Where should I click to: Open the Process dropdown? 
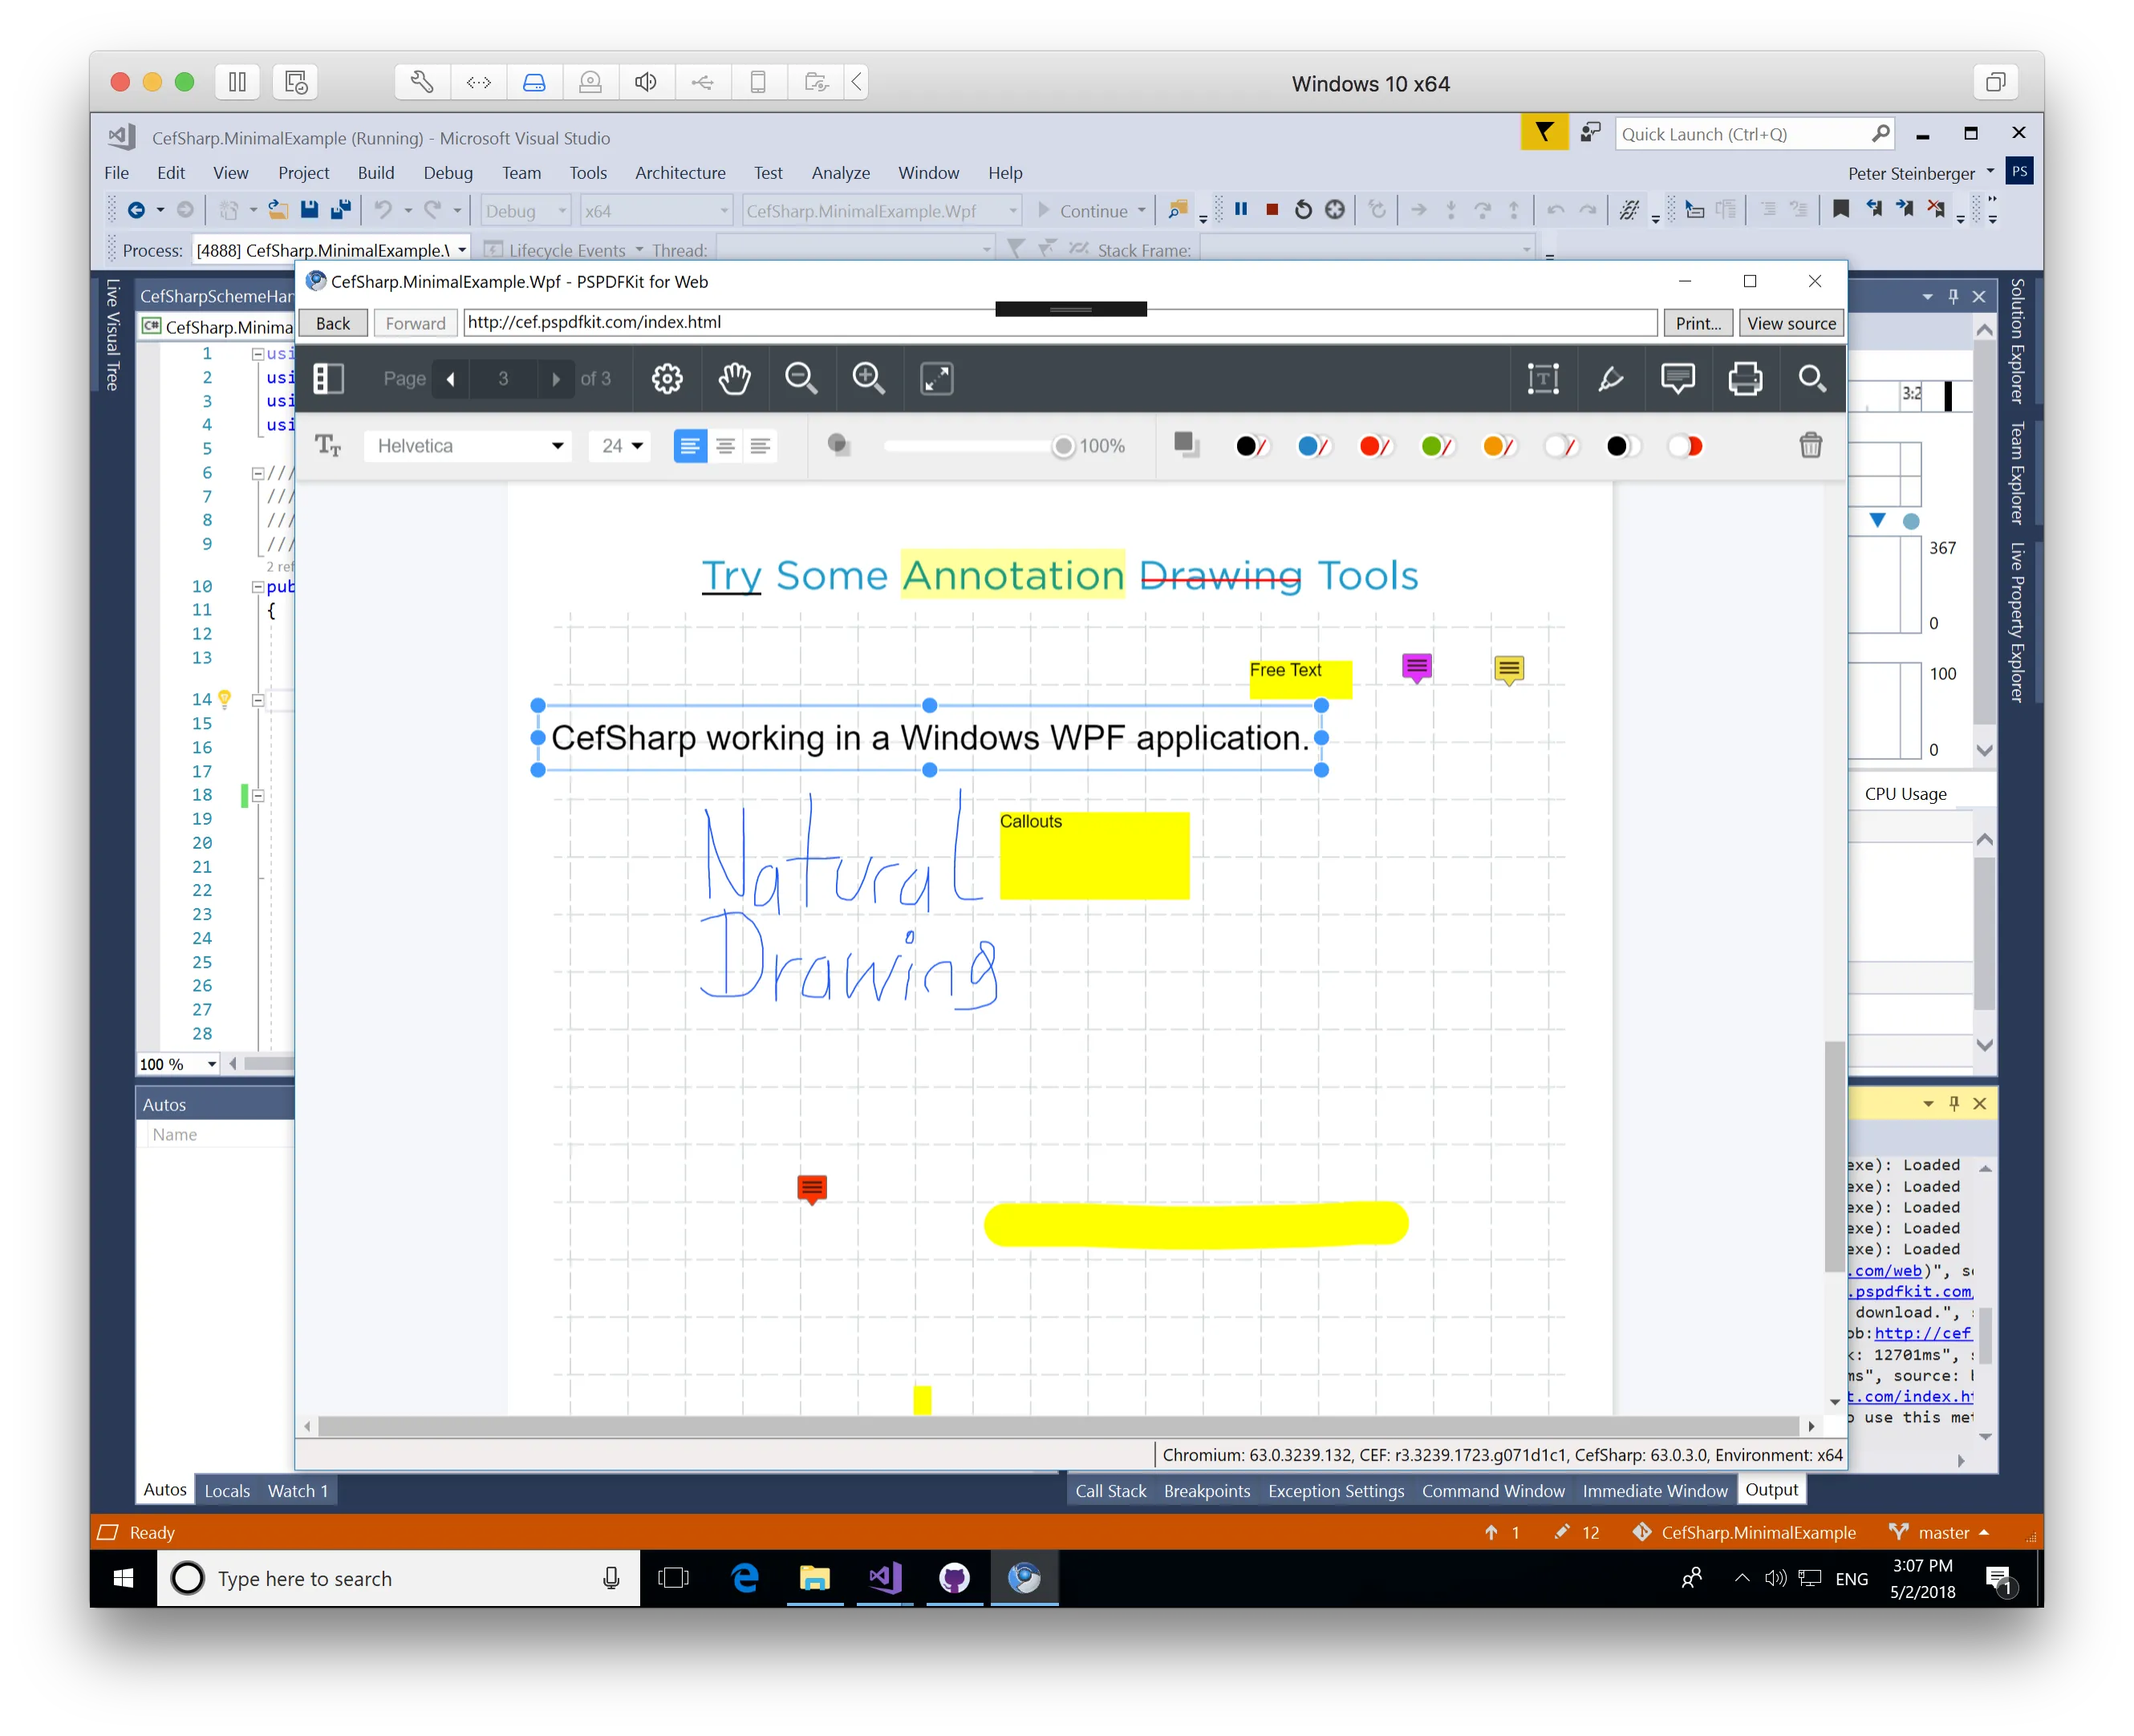(x=331, y=250)
